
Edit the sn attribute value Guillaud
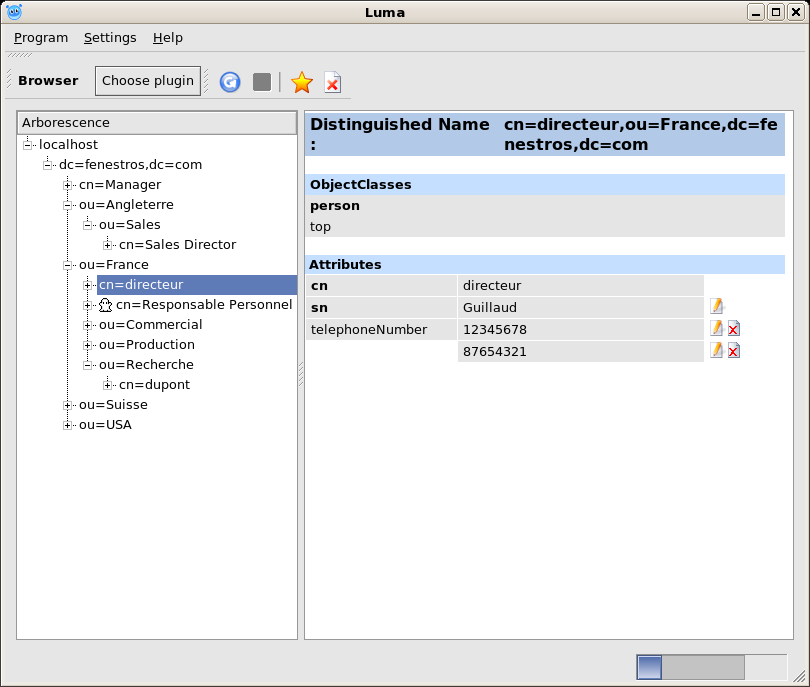[x=716, y=306]
